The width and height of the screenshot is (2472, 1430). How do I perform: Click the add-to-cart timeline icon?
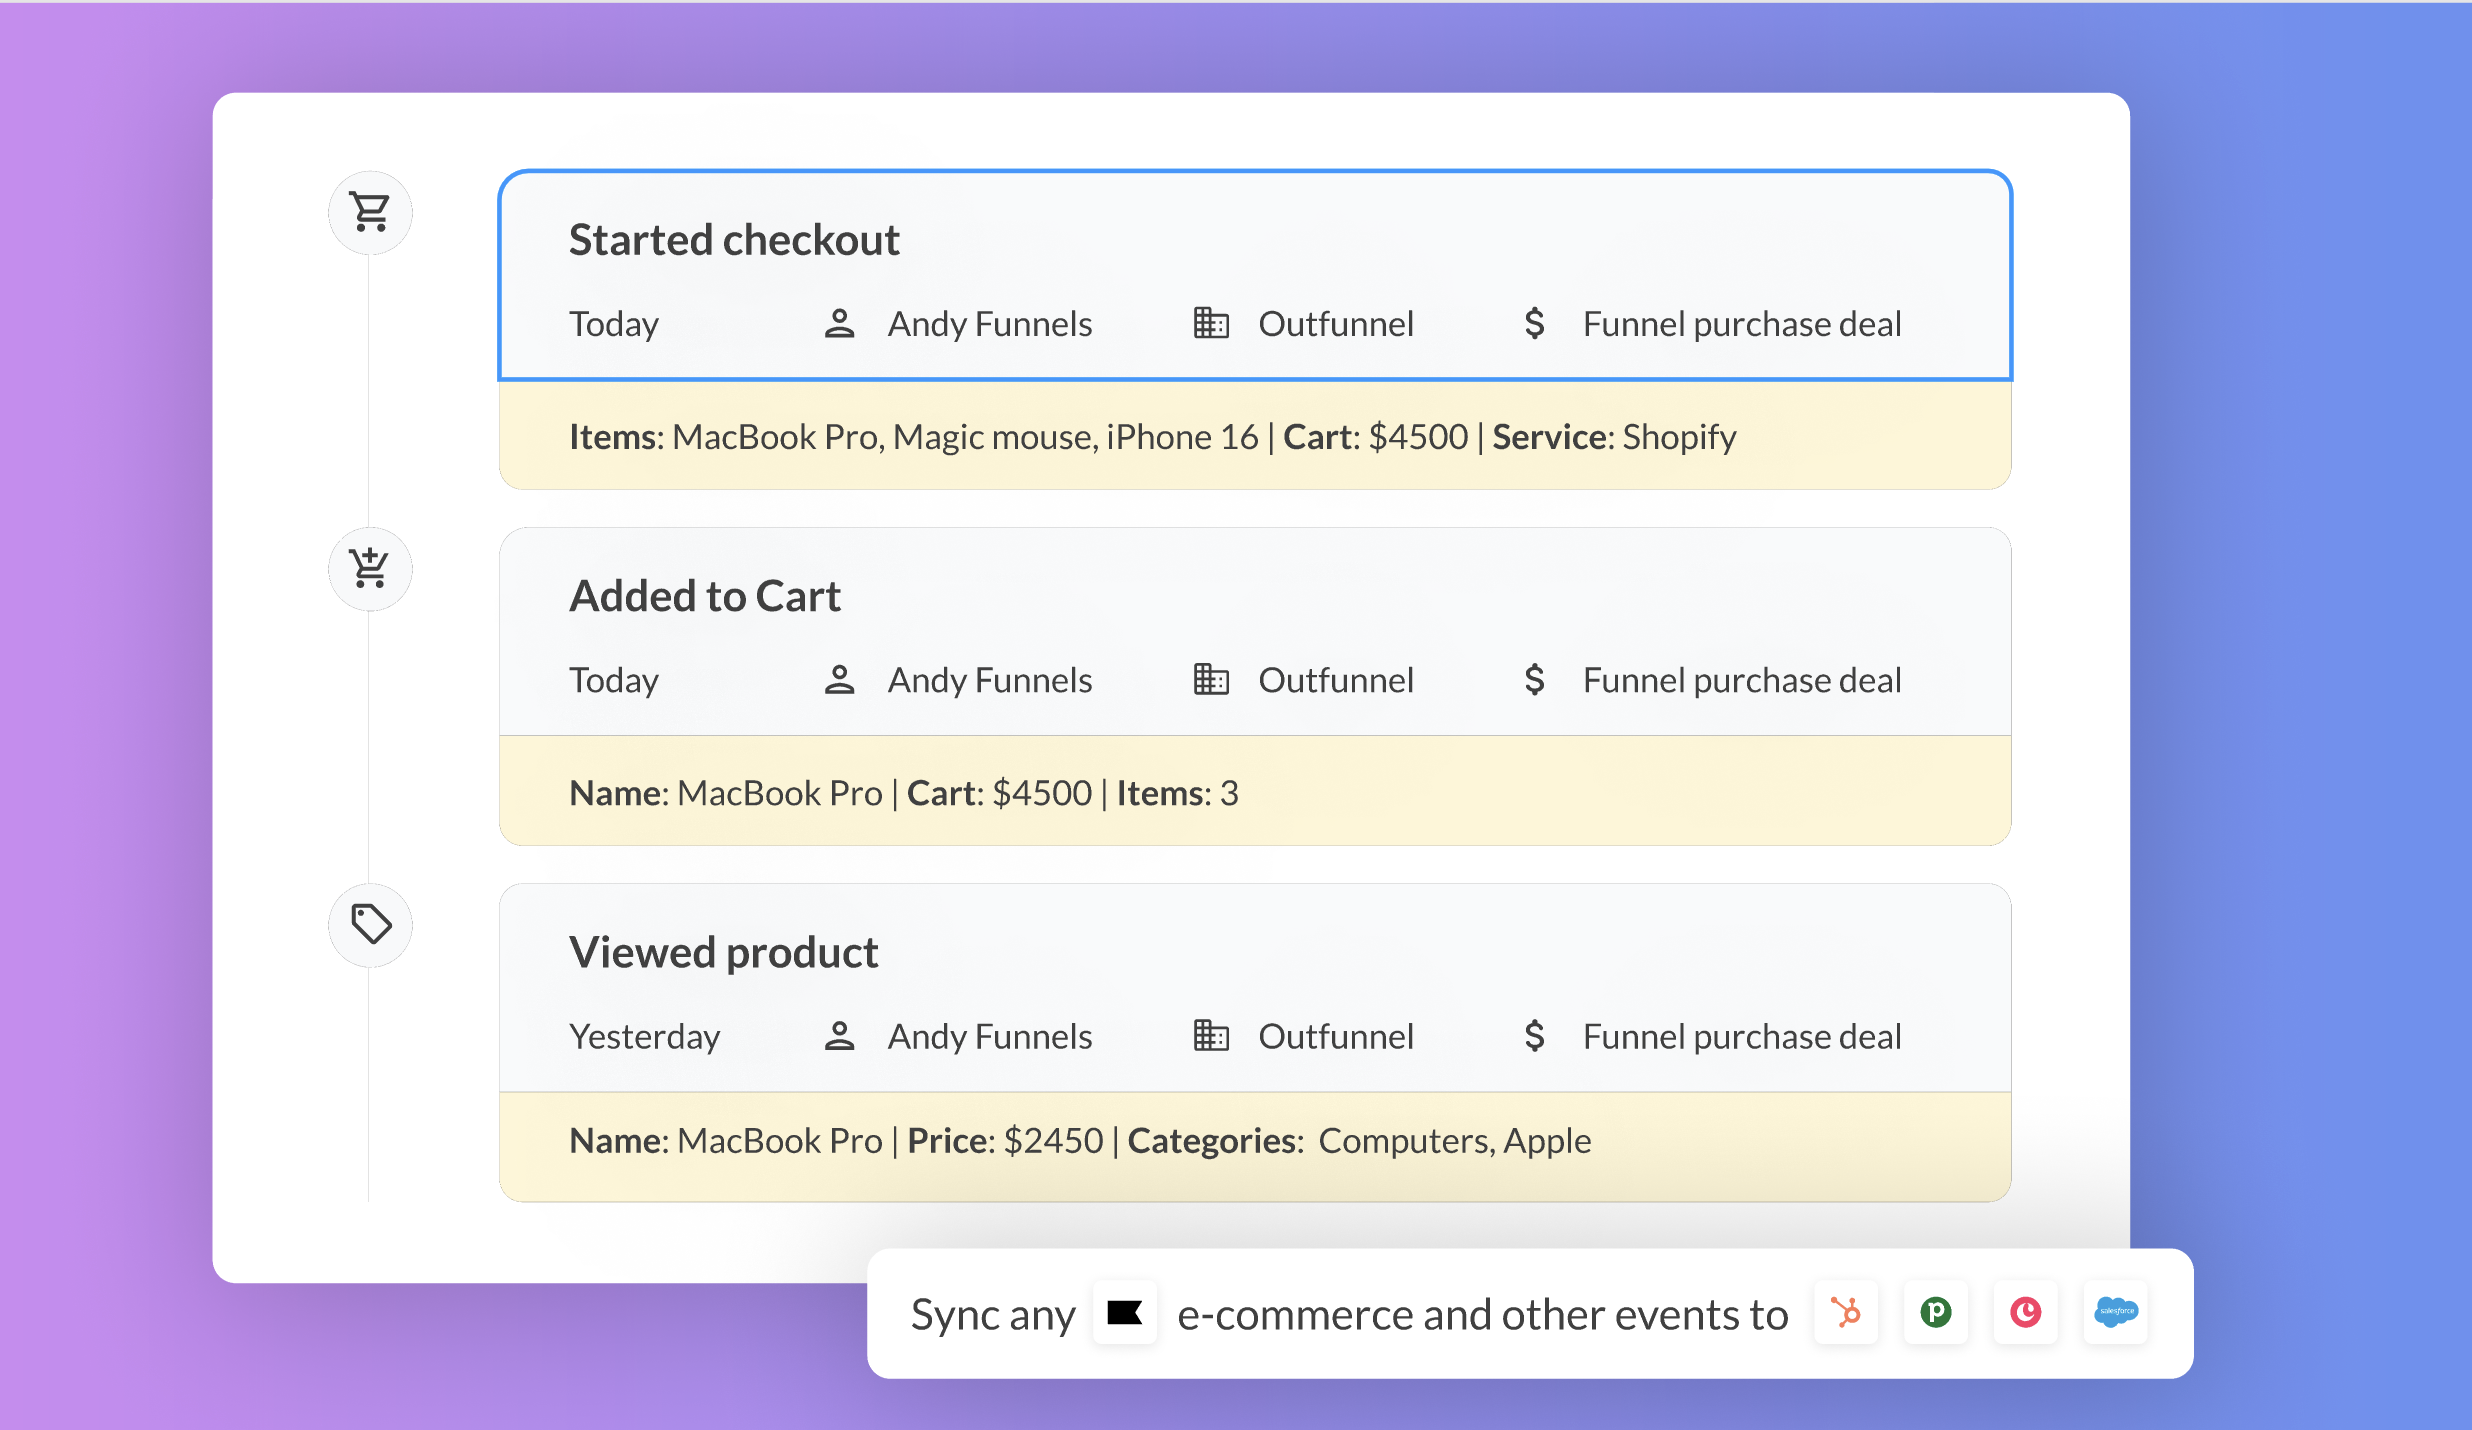(370, 568)
